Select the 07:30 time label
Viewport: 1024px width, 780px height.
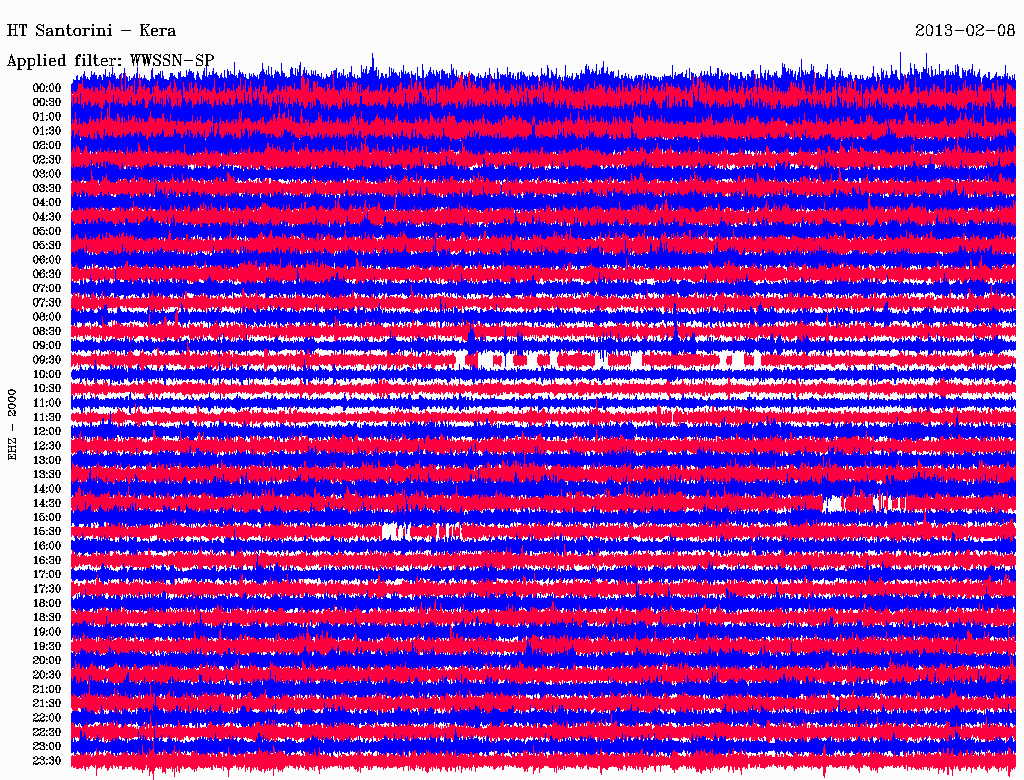(47, 303)
